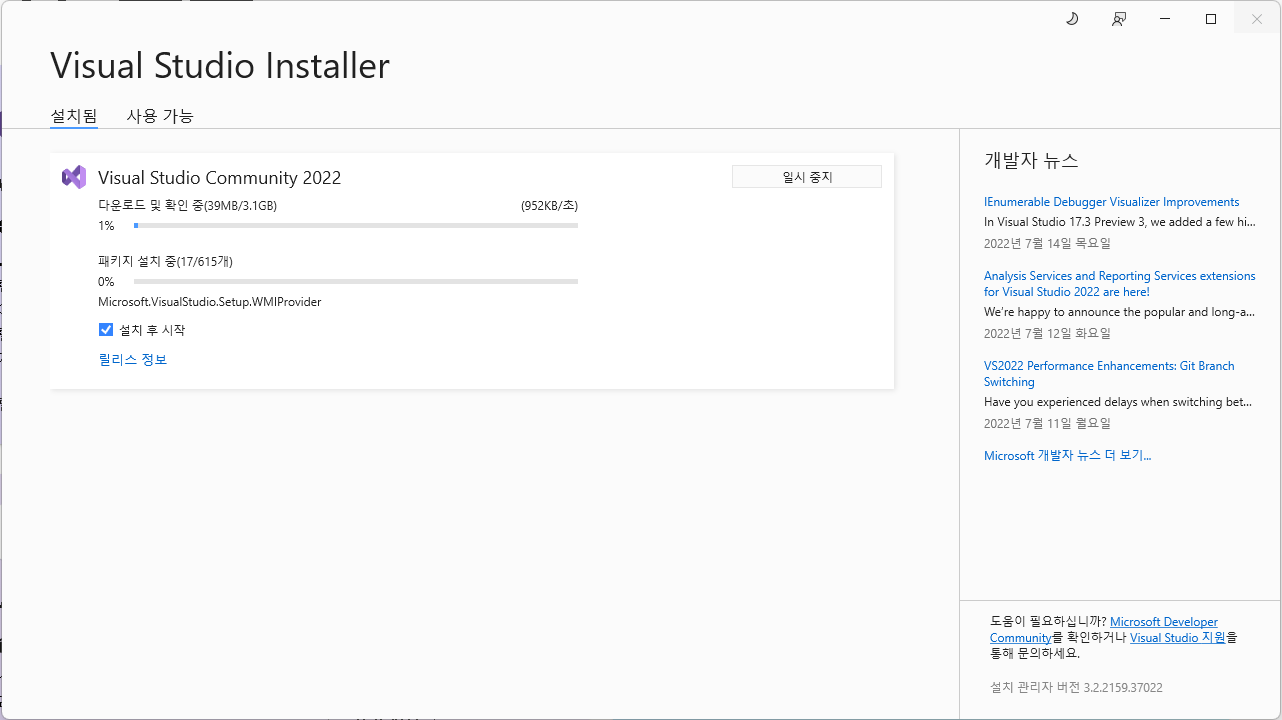1282x720 pixels.
Task: Click the Visual Studio Community purple logo
Action: [74, 177]
